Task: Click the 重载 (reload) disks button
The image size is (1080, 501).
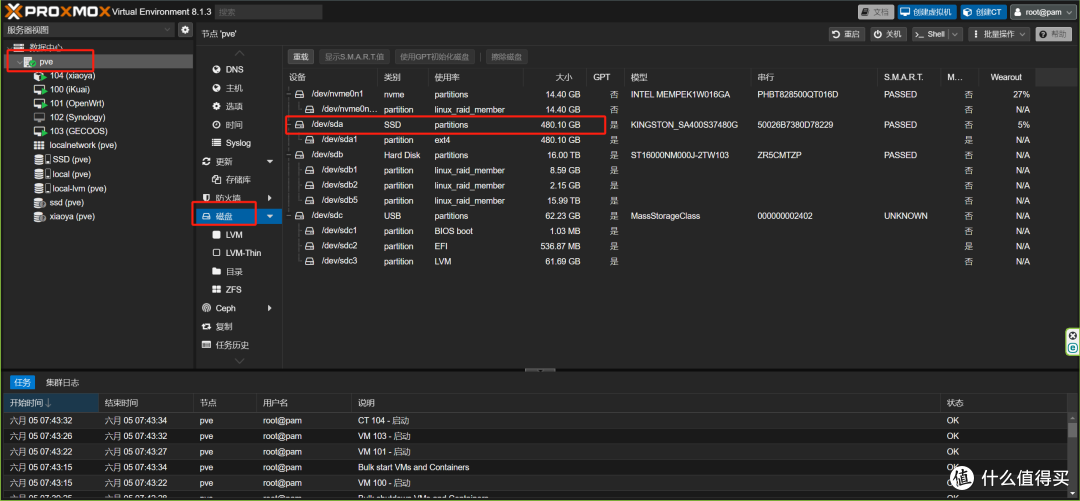Action: [x=301, y=57]
